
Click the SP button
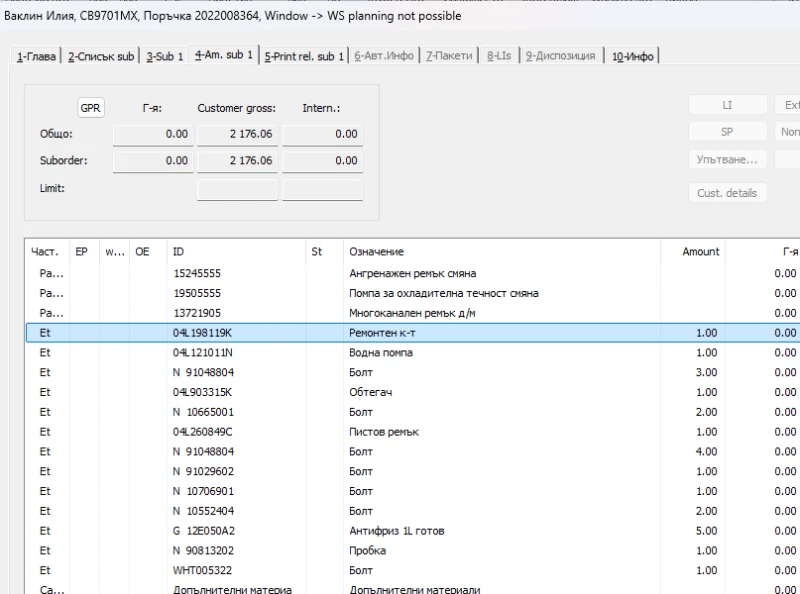[727, 132]
